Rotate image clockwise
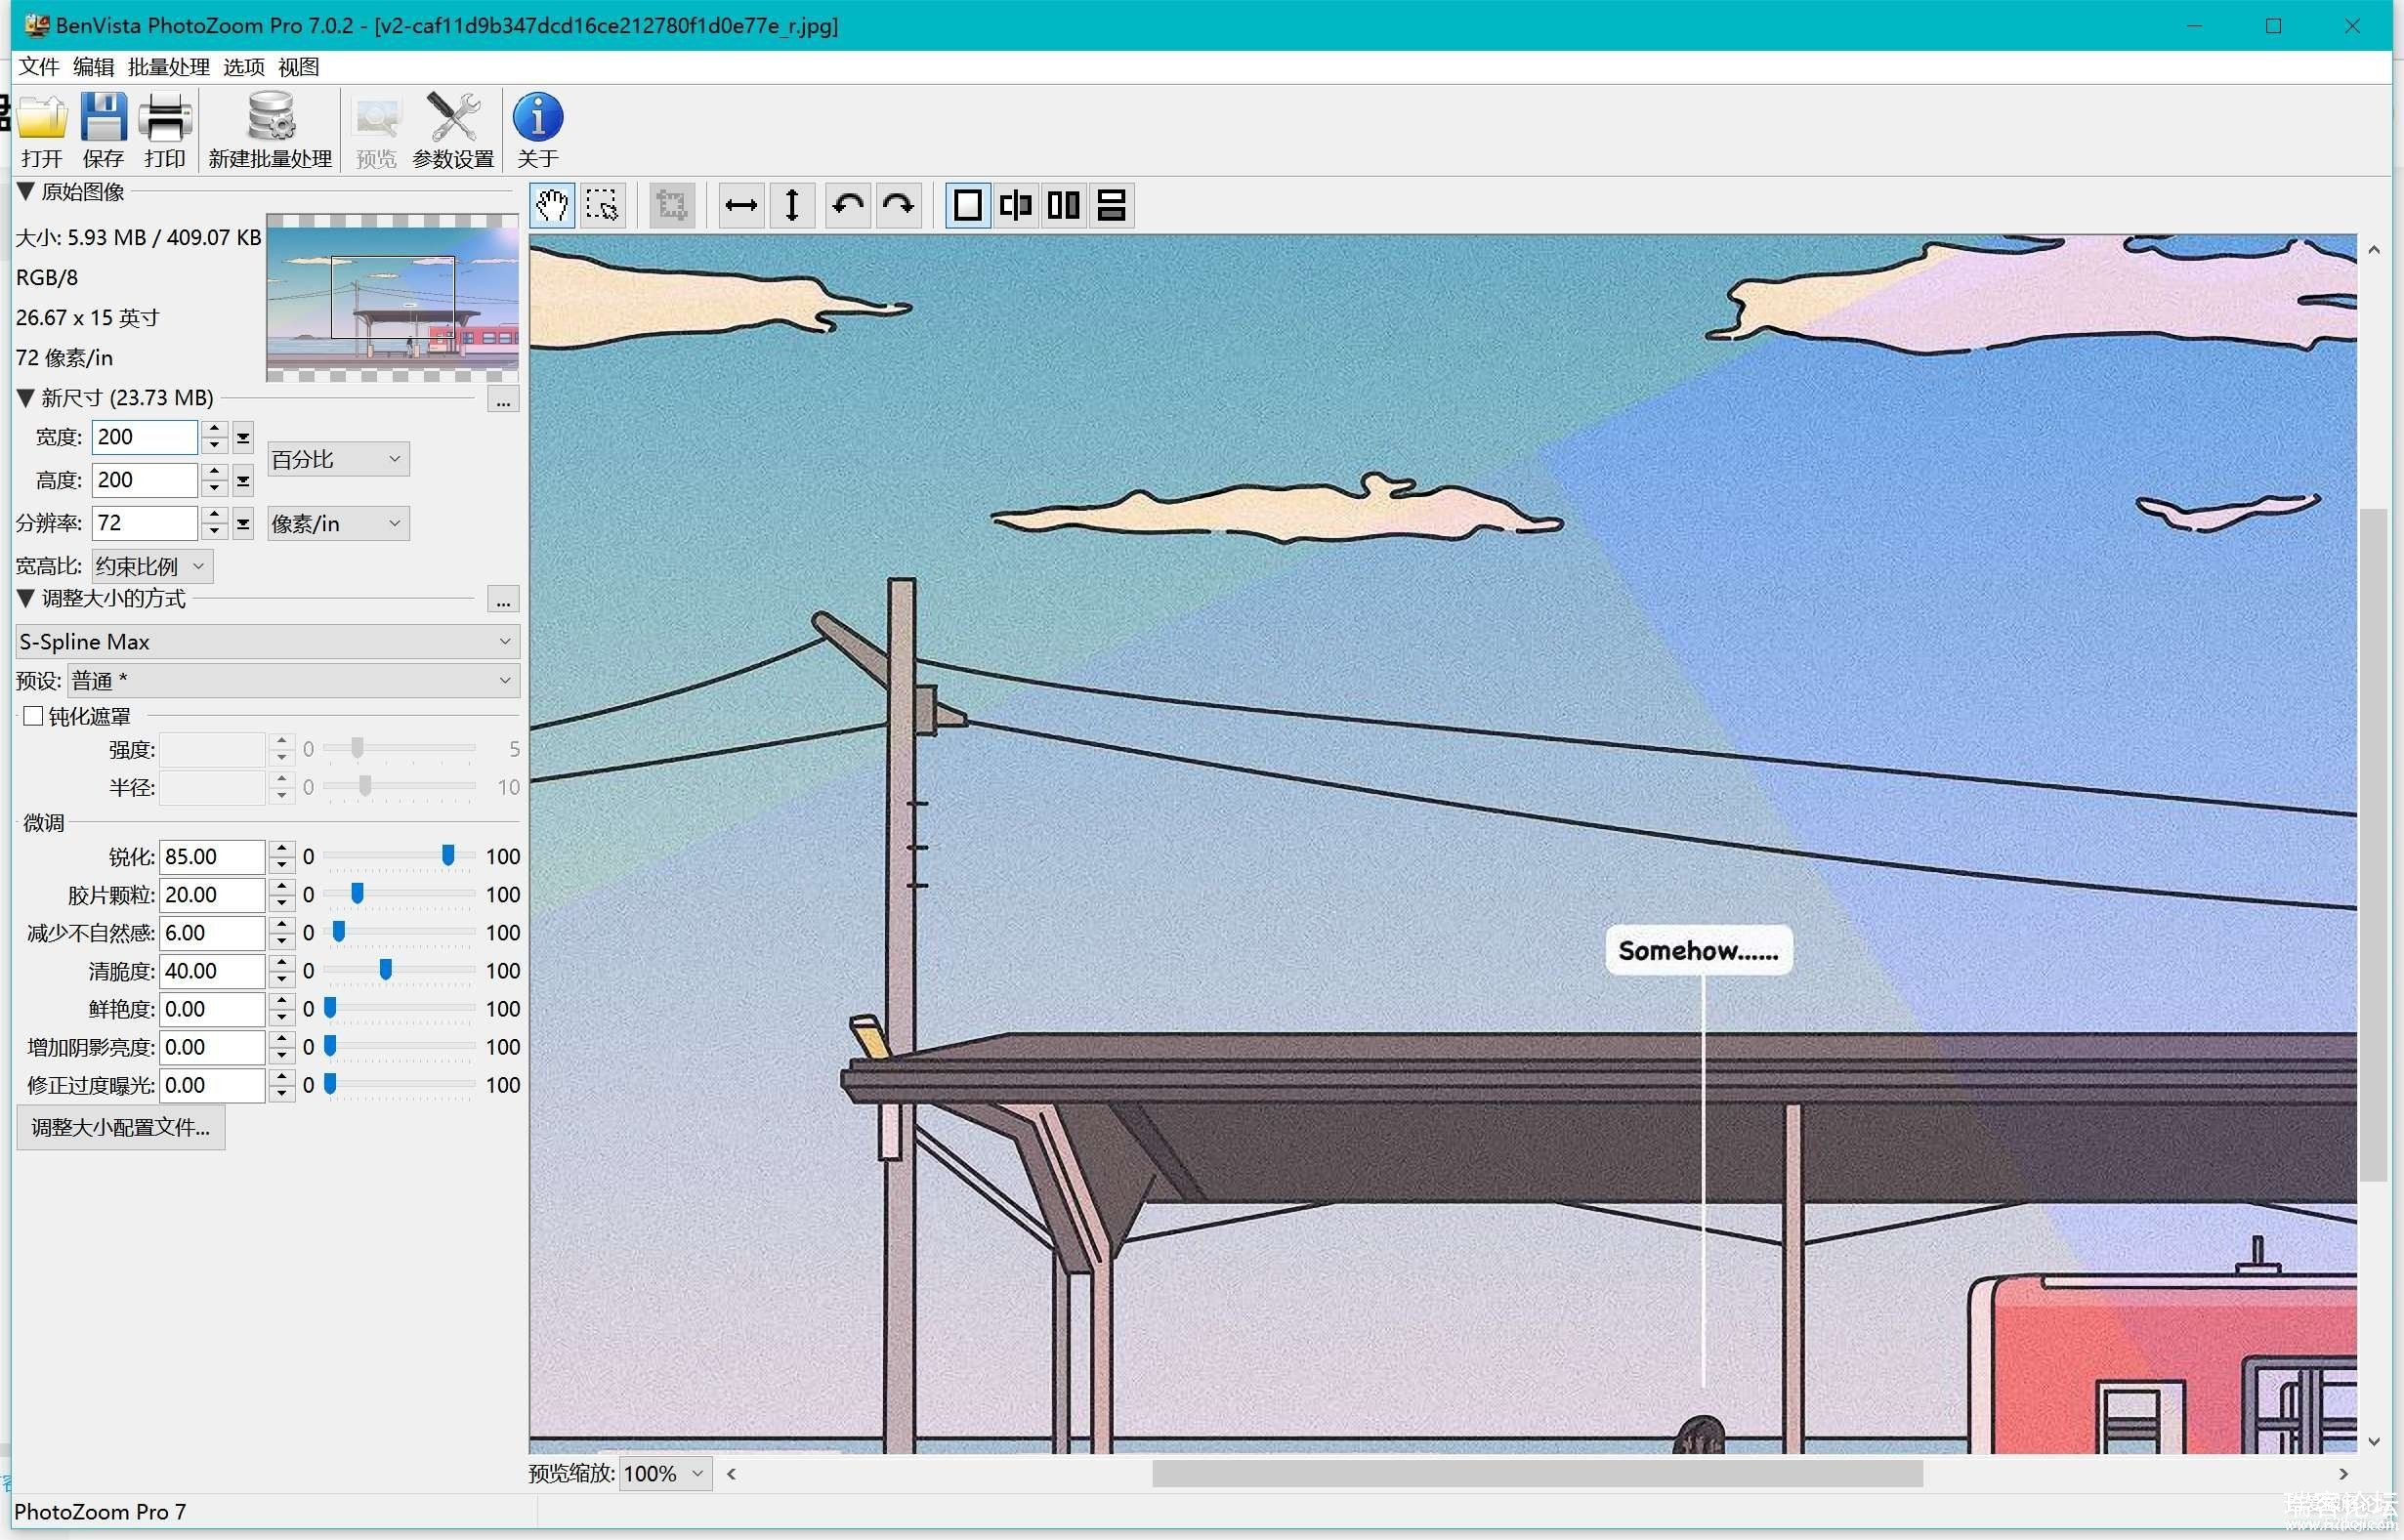Screen dimensions: 2404x1540 (898, 205)
